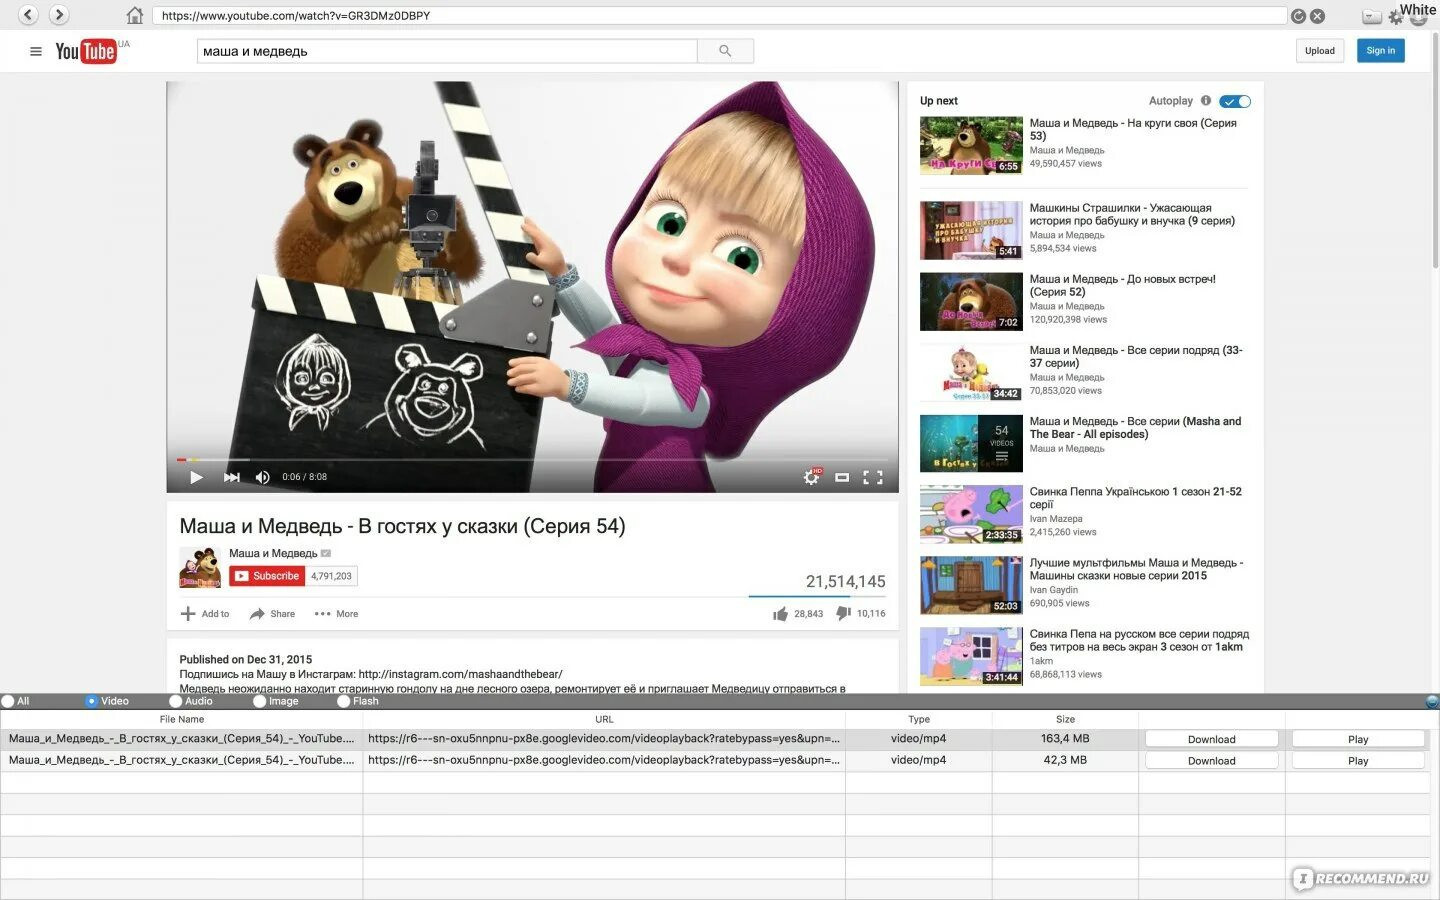Select the Audio filter radio button
1440x900 pixels.
click(176, 701)
